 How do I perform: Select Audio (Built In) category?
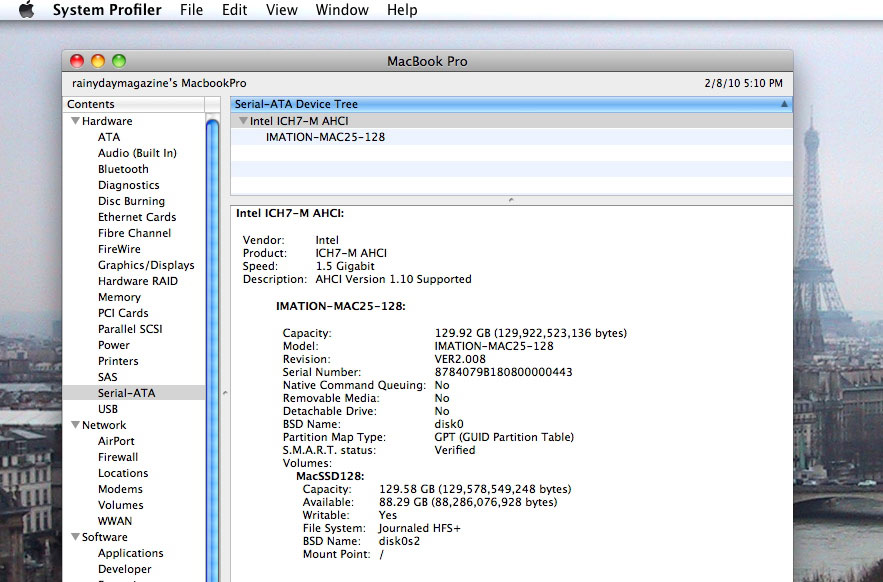137,153
